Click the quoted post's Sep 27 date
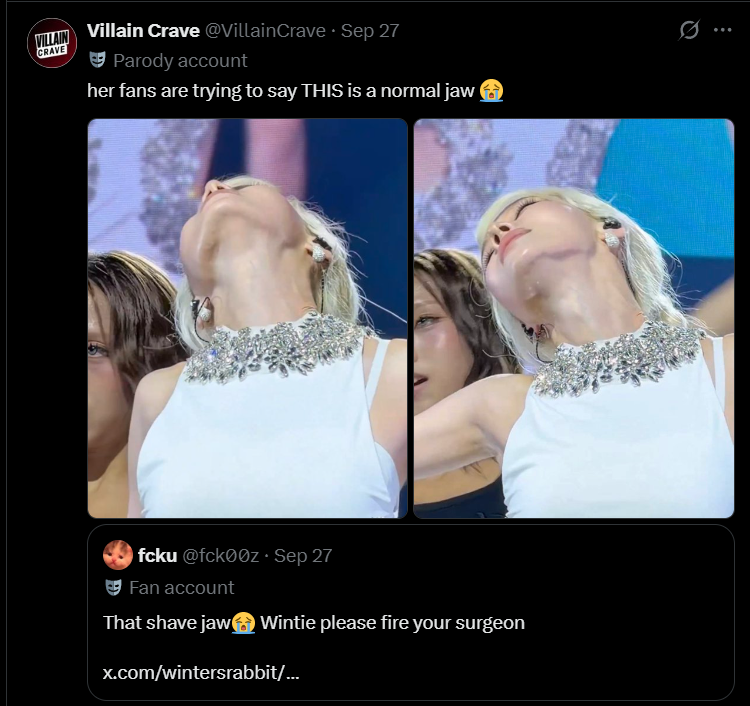 303,556
